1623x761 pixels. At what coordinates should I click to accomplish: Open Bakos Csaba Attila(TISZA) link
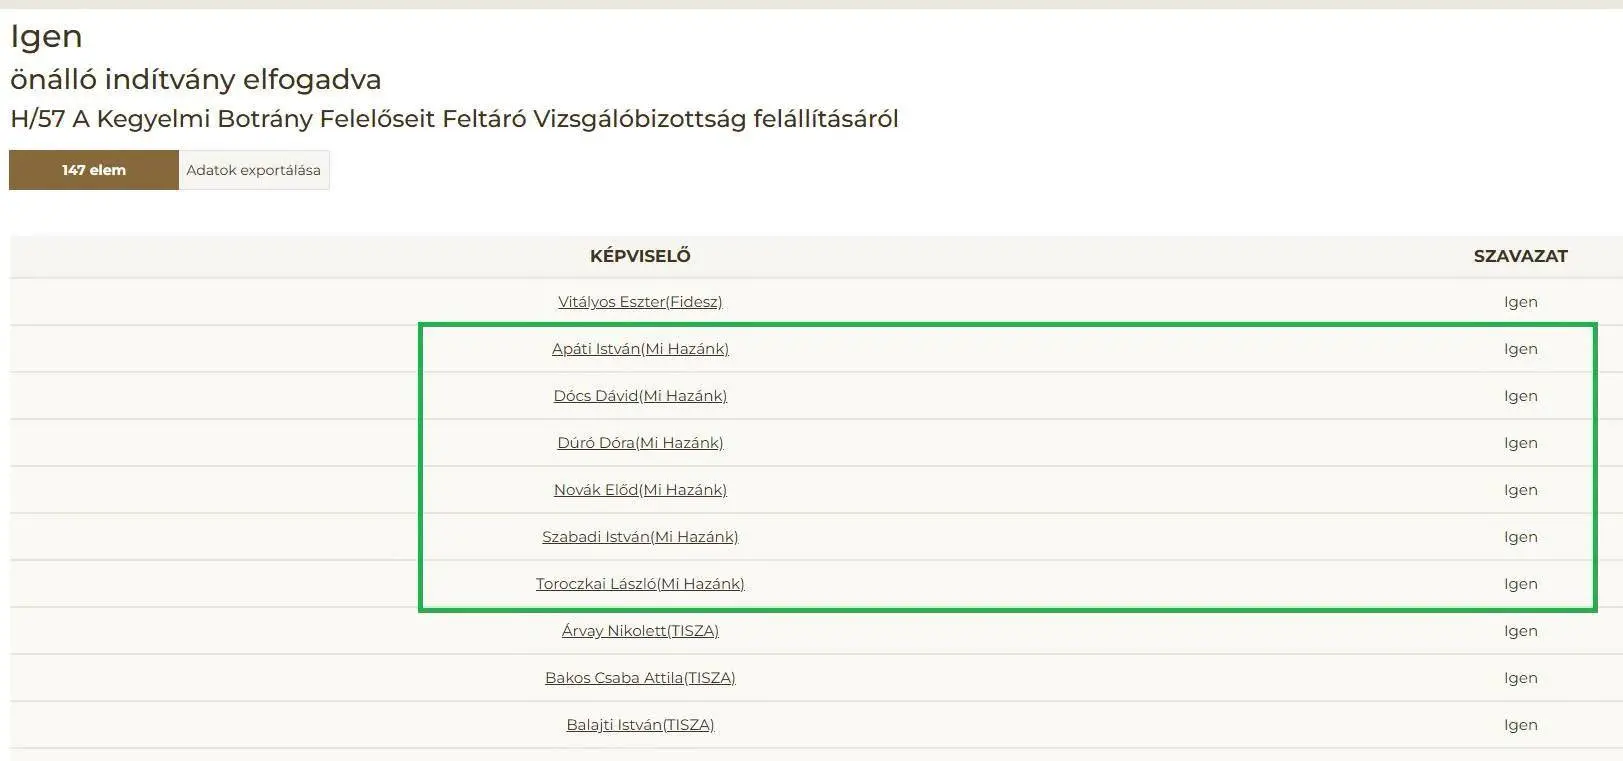[x=640, y=677]
